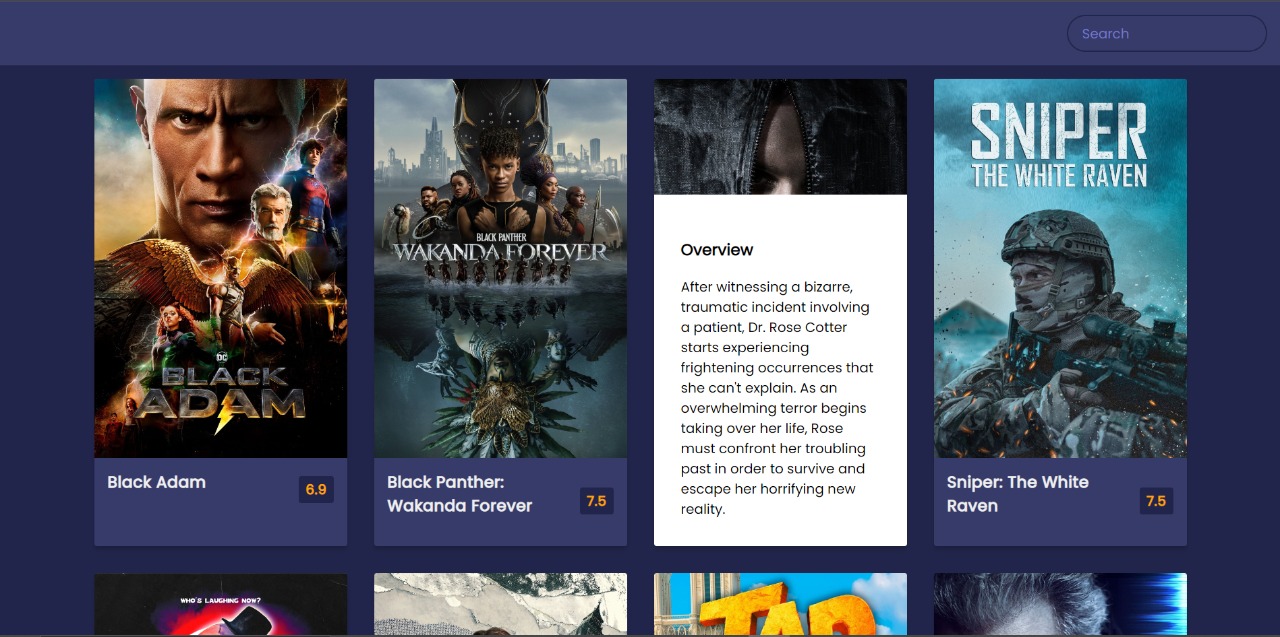
Task: Open the yellow cartoon lettering poster
Action: pos(781,604)
